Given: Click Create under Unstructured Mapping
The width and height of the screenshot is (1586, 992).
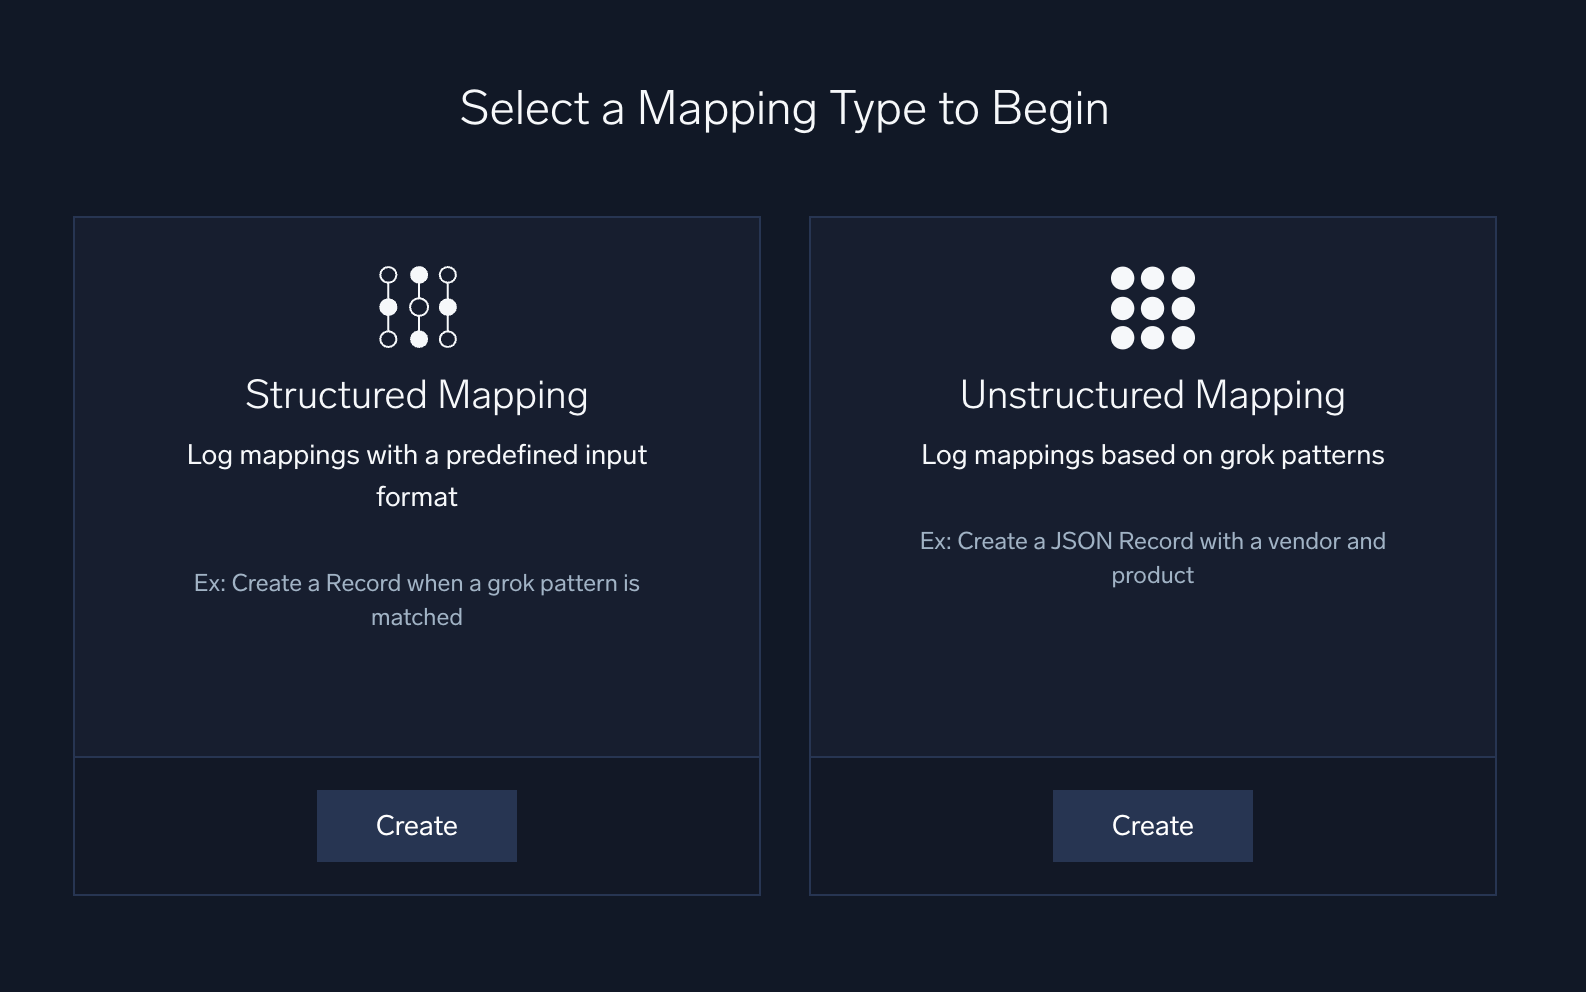Looking at the screenshot, I should pos(1152,825).
